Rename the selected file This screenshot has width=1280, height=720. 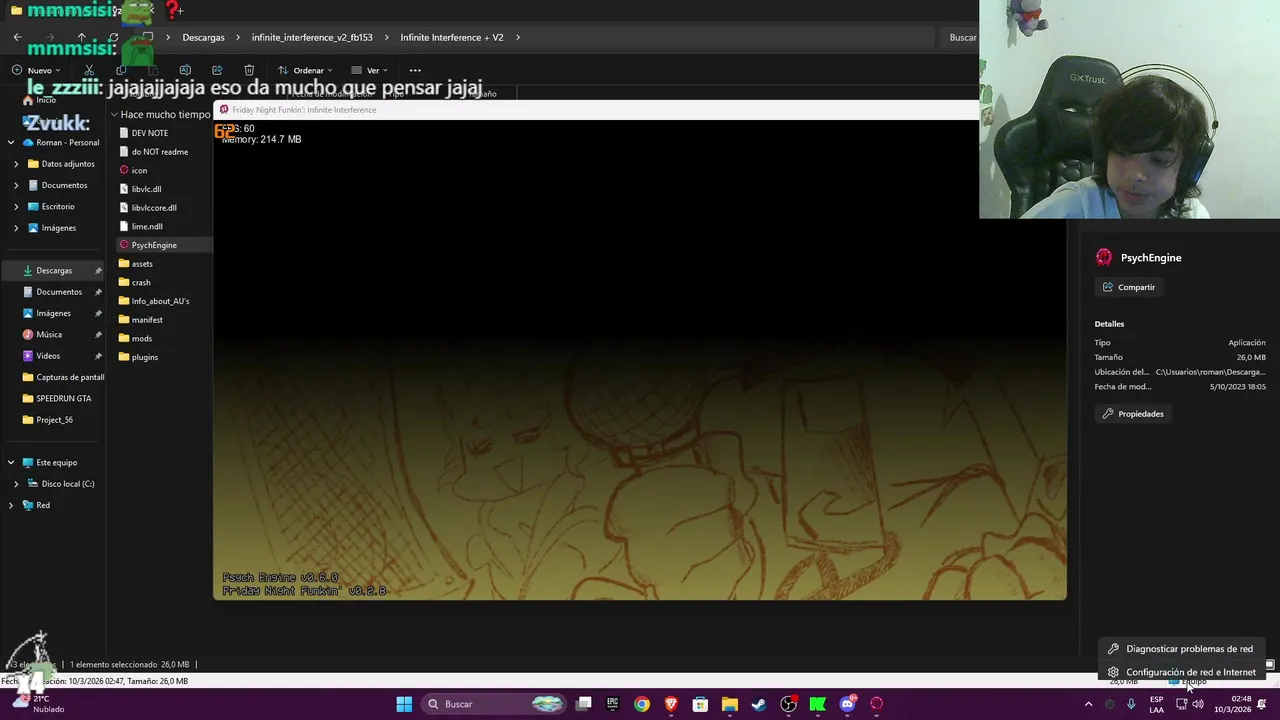(185, 70)
